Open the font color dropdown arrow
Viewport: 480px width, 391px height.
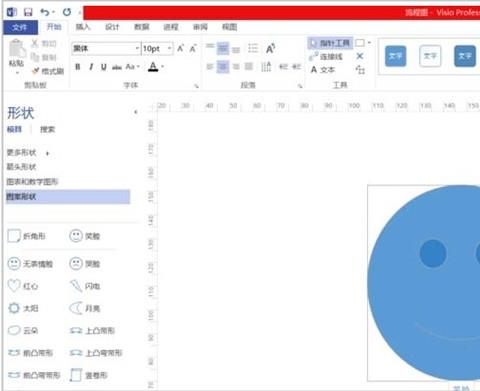point(162,67)
